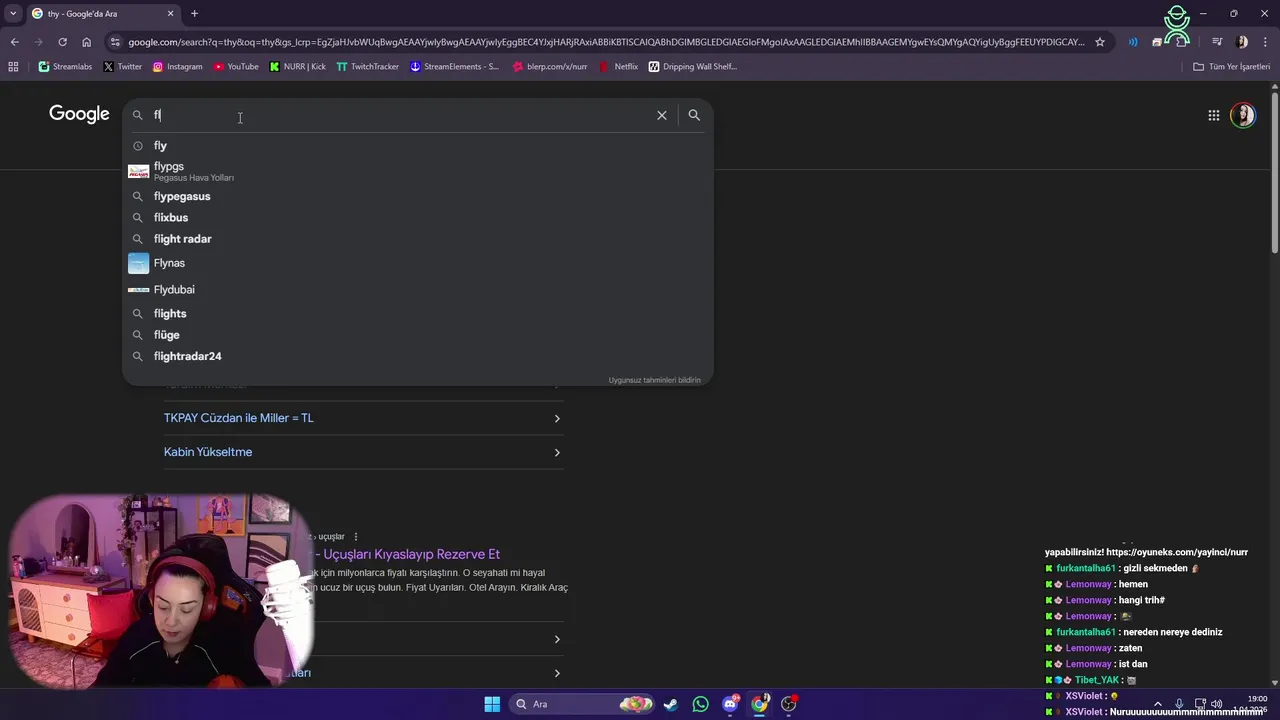
Task: Open WhatsApp from the taskbar
Action: coord(700,704)
